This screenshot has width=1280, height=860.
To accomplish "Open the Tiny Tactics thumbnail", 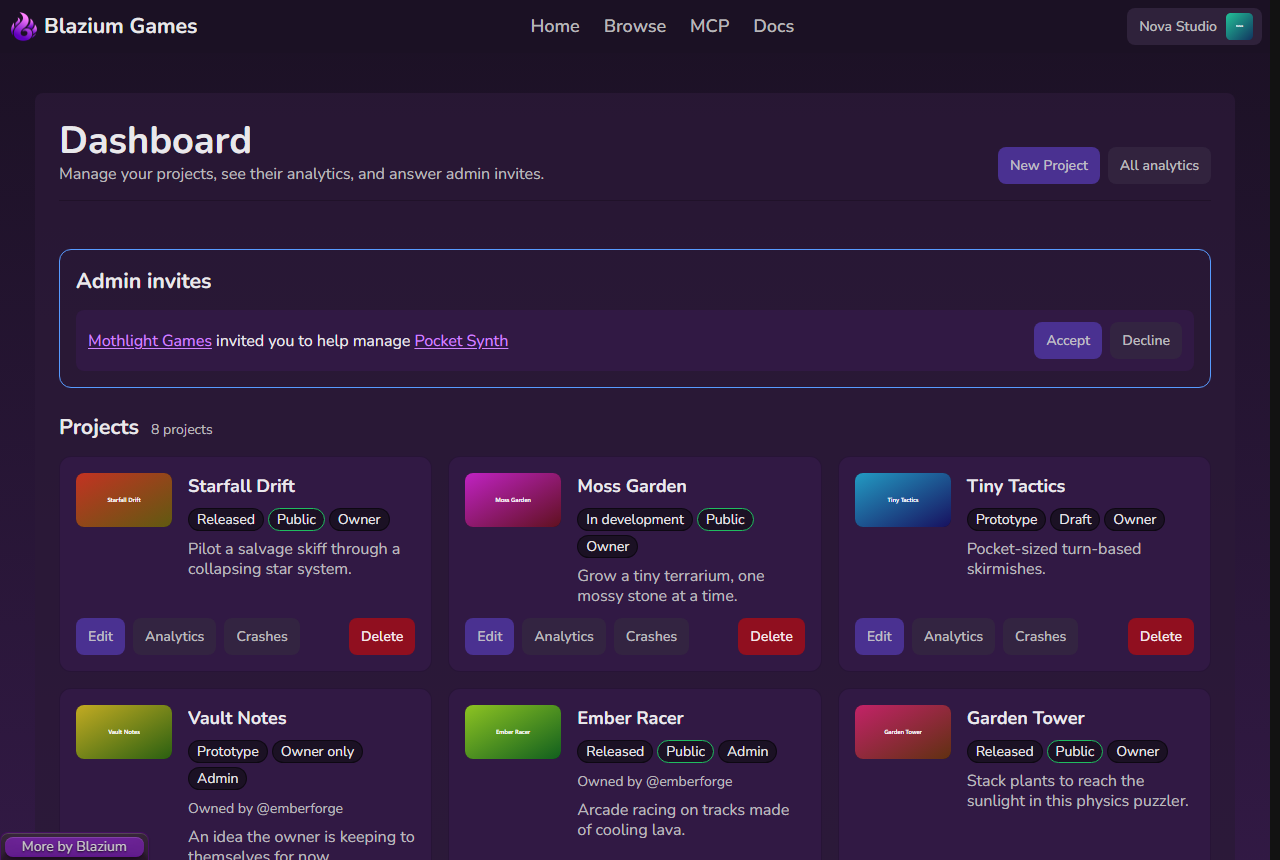I will coord(903,500).
